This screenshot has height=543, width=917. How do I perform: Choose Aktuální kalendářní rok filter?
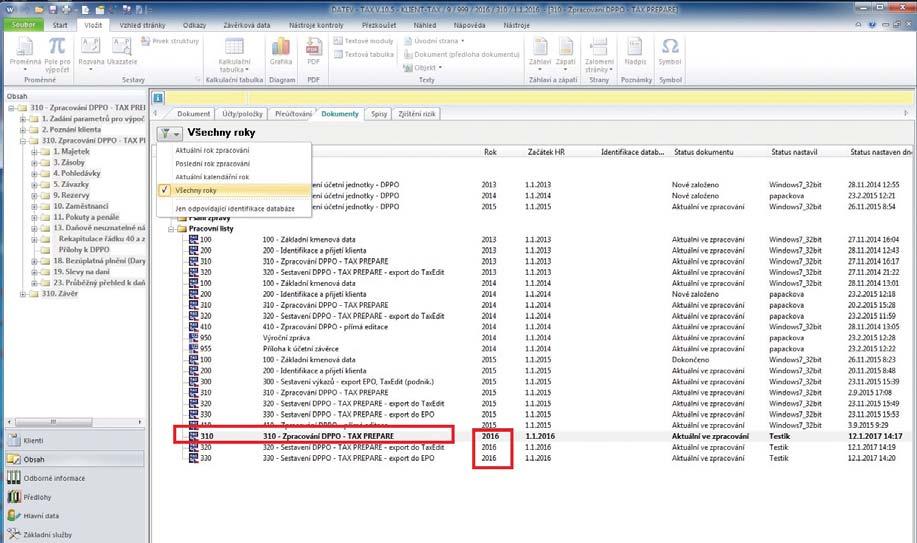coord(212,177)
